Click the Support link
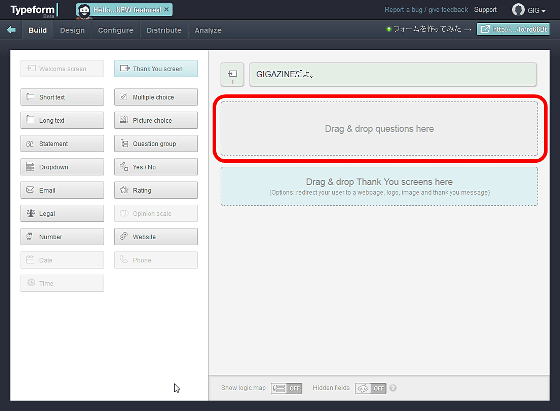The image size is (560, 411). [485, 10]
